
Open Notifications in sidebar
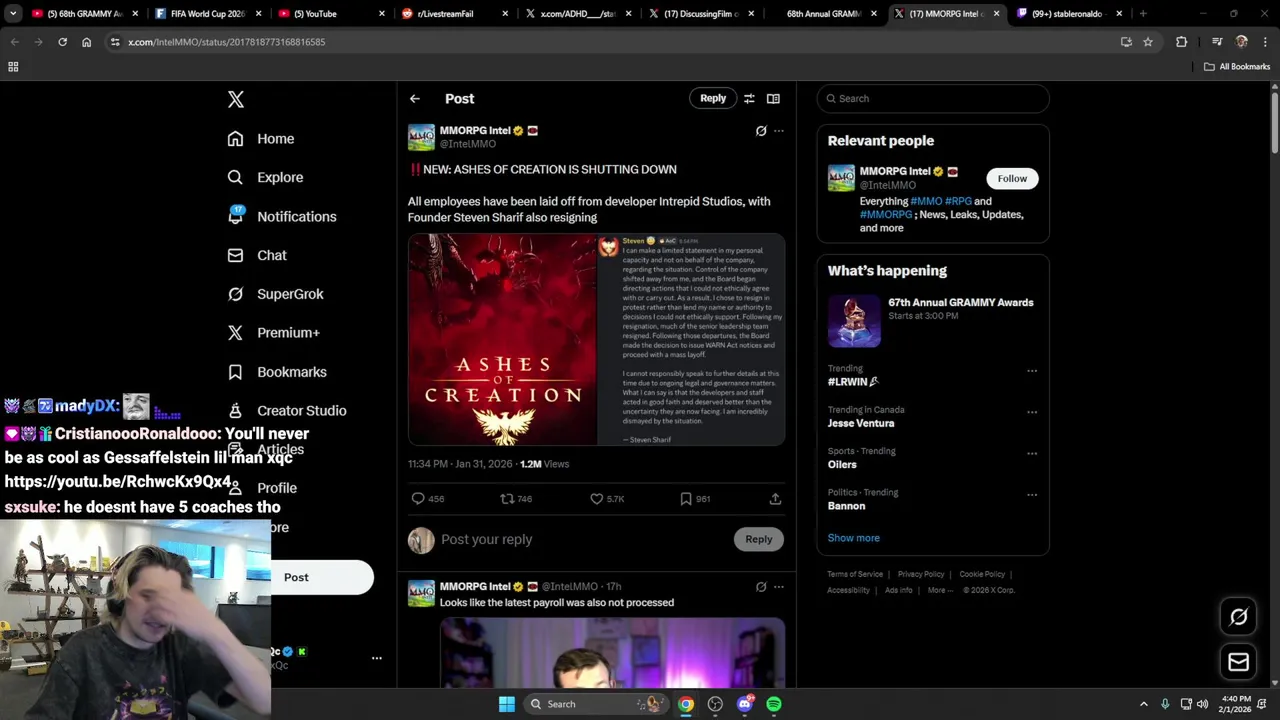[x=282, y=216]
